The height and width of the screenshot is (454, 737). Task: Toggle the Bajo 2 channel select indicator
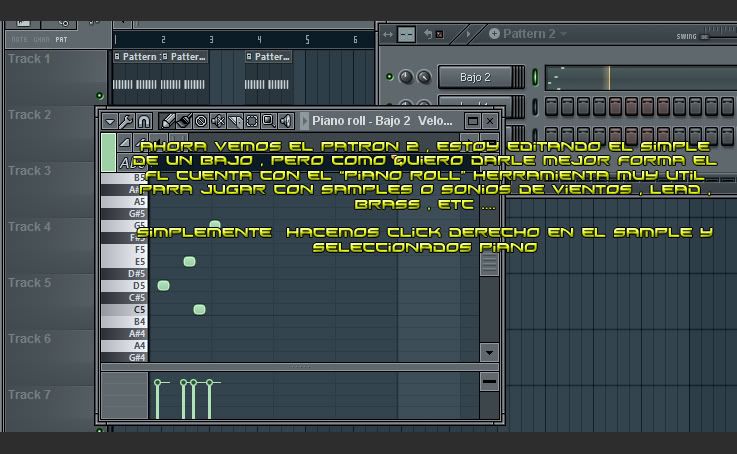[534, 77]
